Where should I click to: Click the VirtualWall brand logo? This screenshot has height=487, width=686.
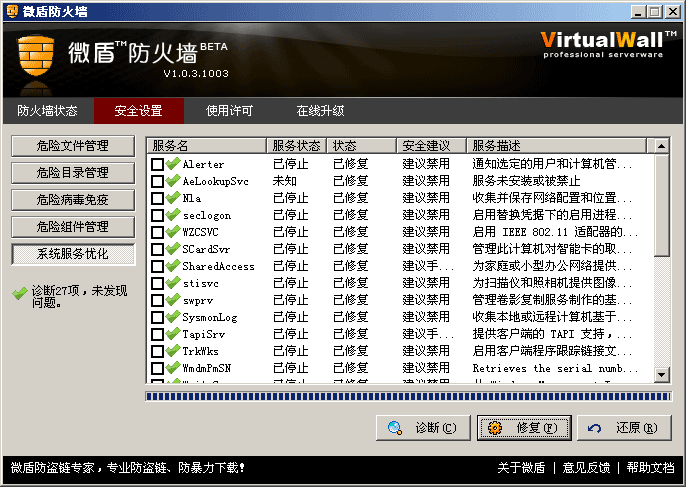tap(608, 44)
